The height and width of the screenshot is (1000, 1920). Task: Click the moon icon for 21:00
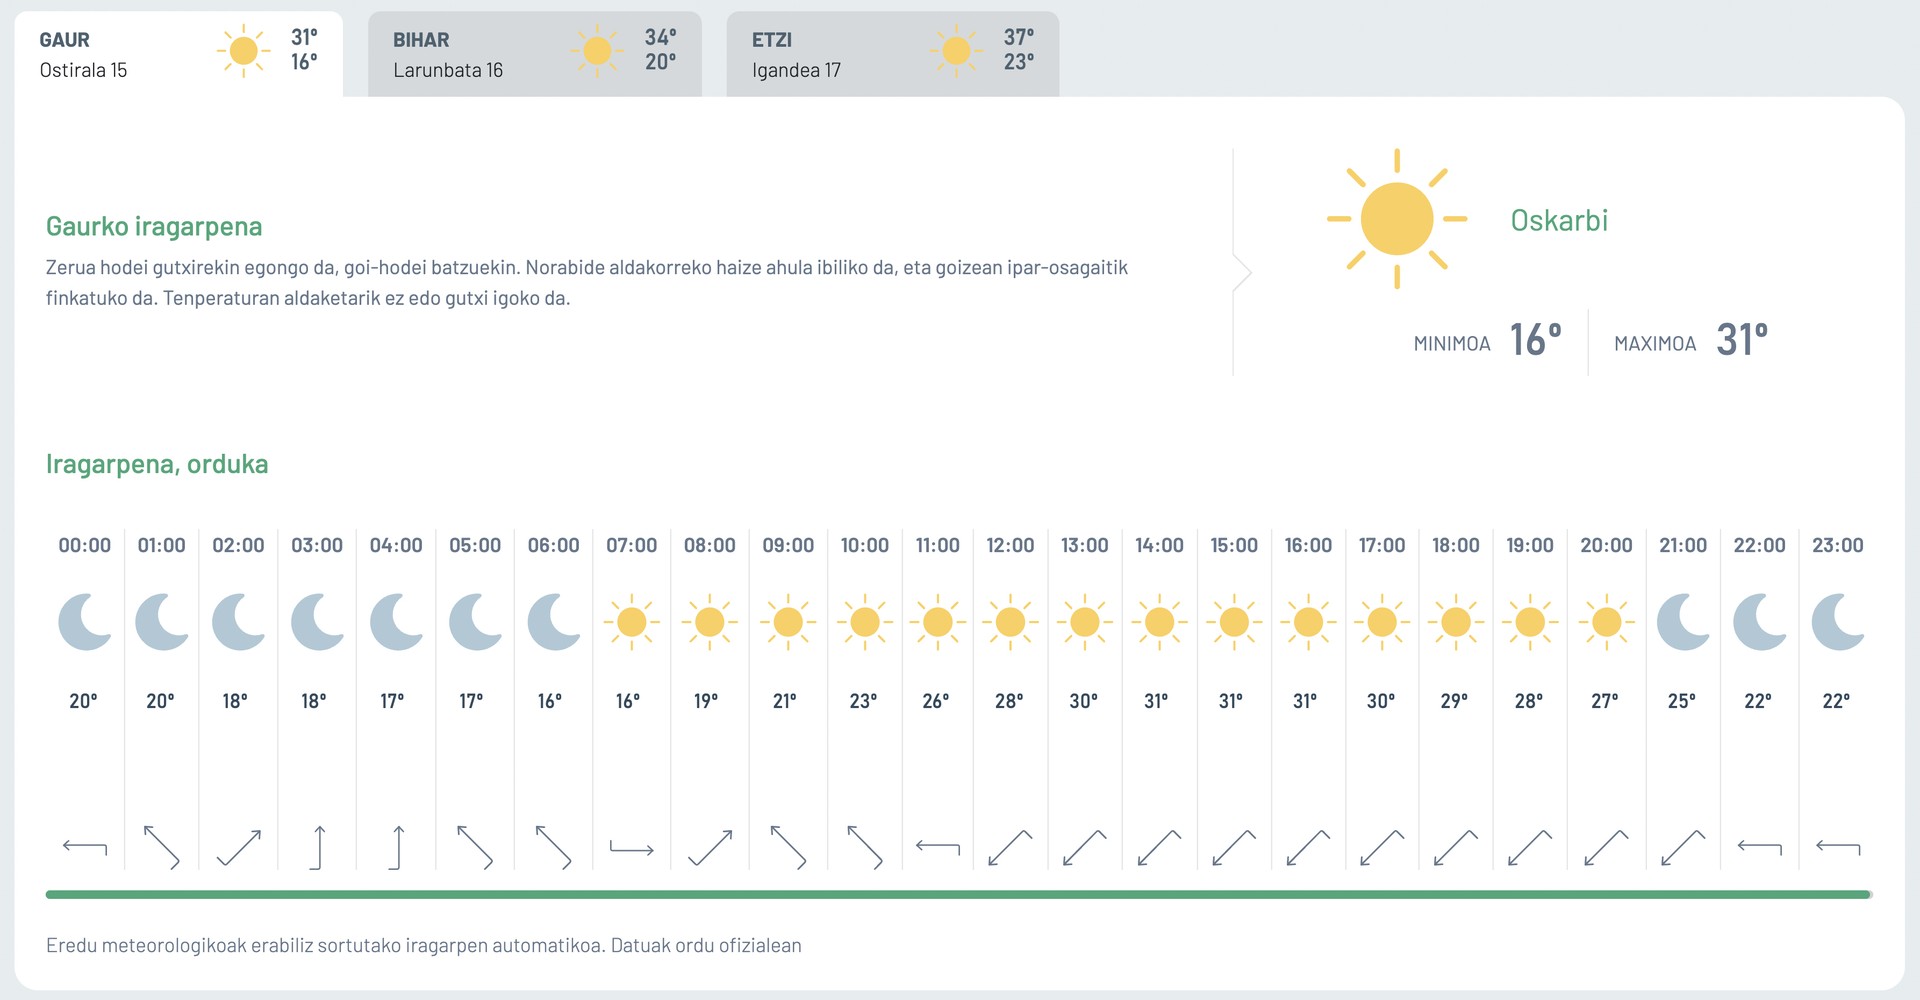pyautogui.click(x=1684, y=622)
